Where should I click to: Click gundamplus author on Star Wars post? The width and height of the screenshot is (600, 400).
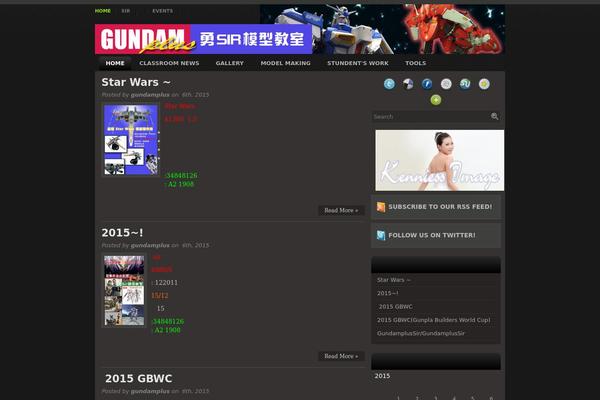tap(150, 95)
